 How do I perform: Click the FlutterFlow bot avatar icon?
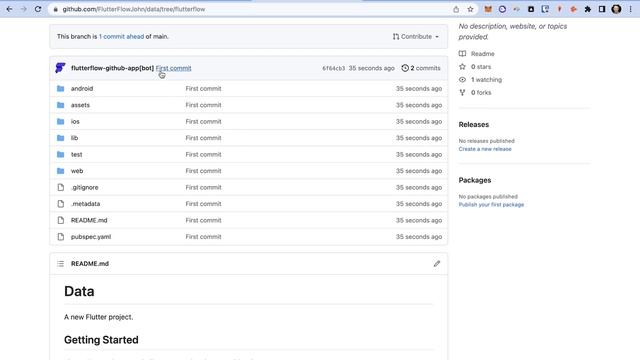coord(60,68)
